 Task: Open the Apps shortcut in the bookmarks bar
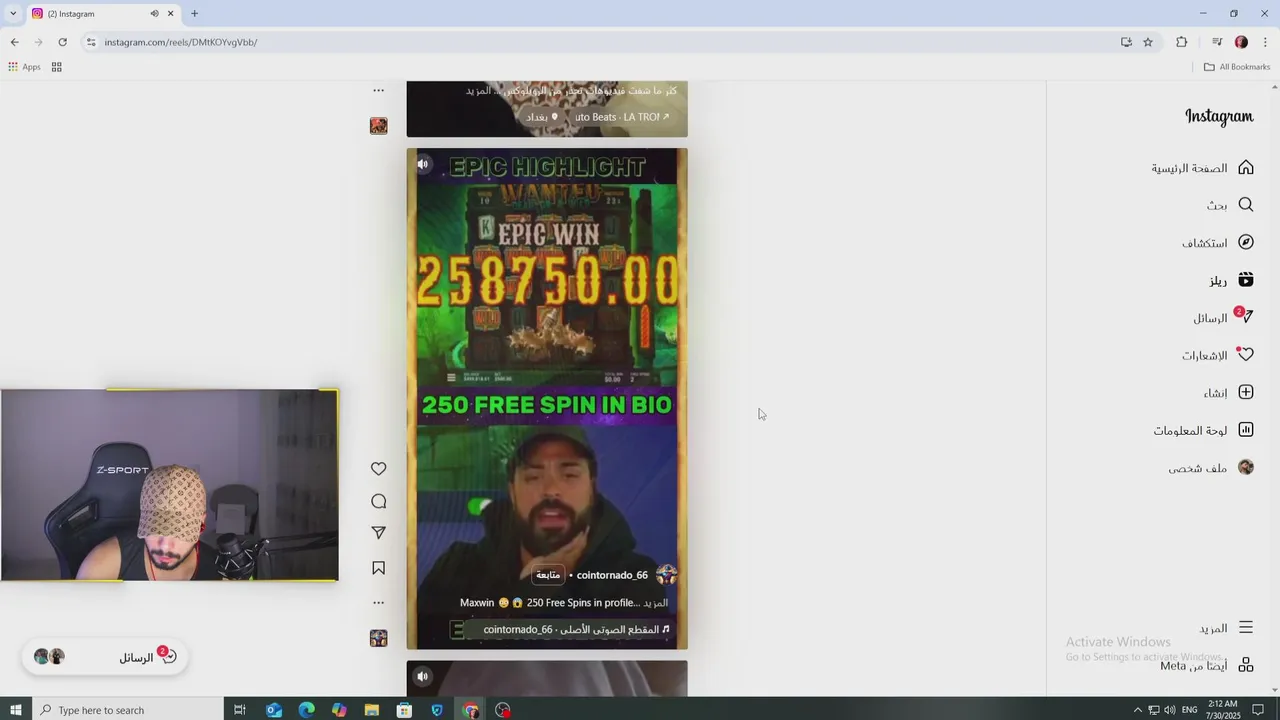pos(24,67)
